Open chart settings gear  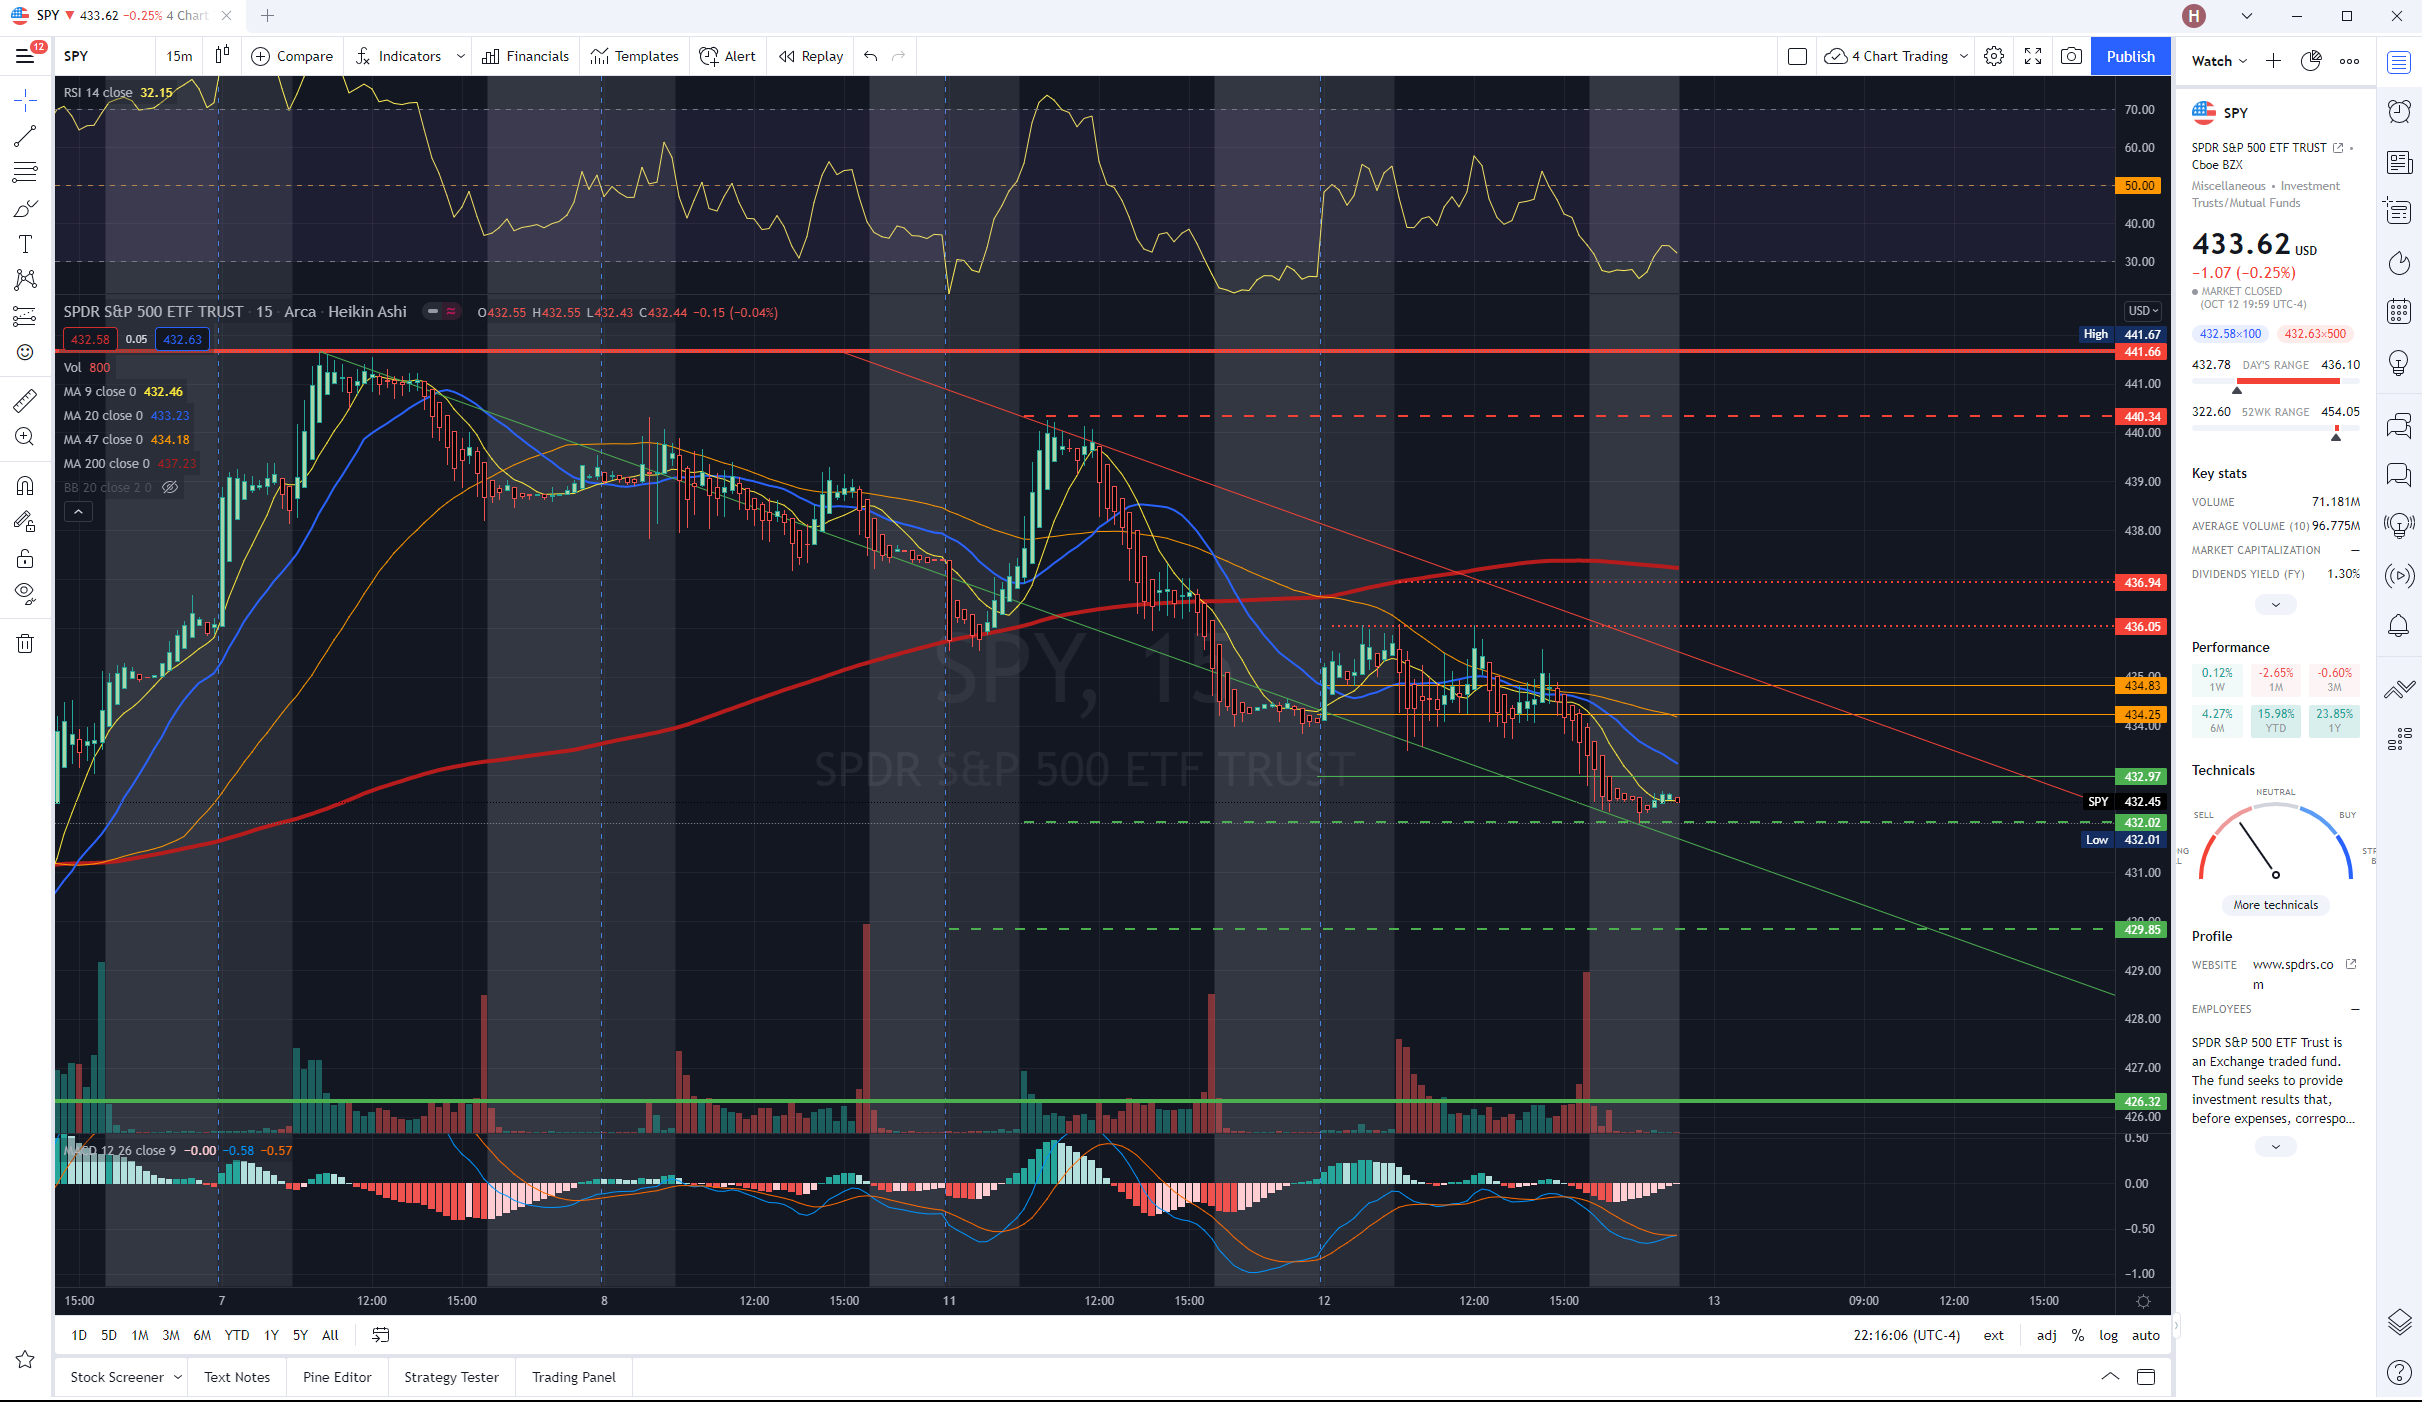pos(1994,56)
